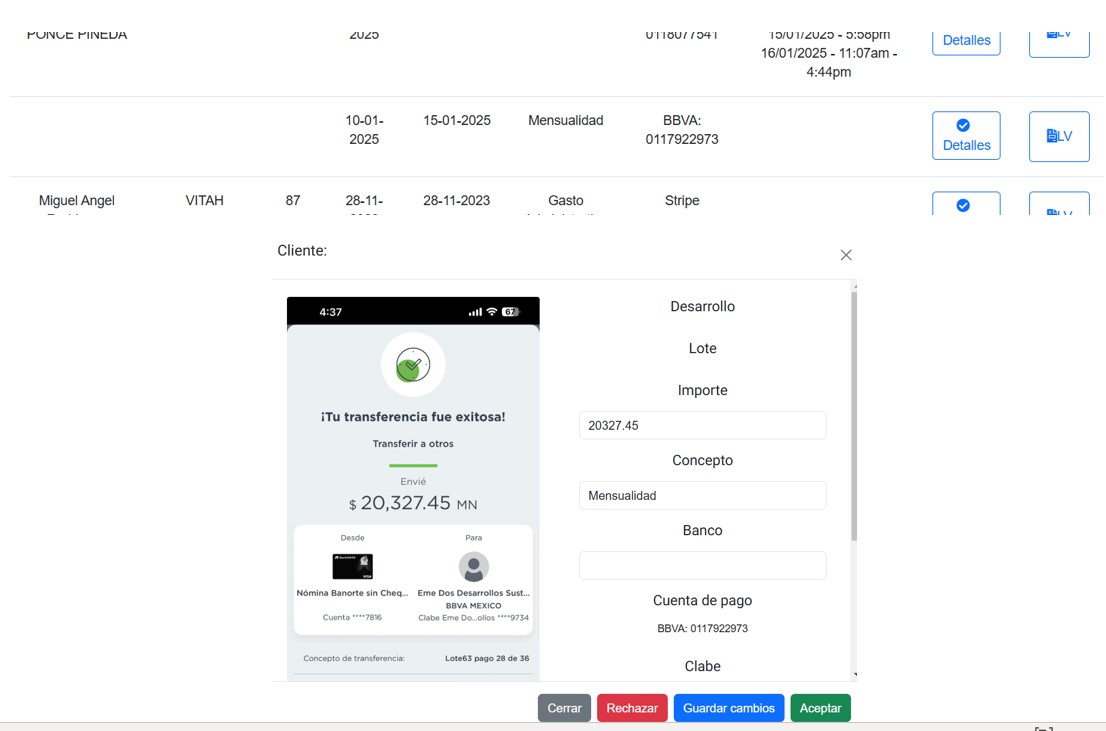This screenshot has width=1106, height=731.
Task: Reject the payment with the Rechazar button
Action: pyautogui.click(x=632, y=708)
